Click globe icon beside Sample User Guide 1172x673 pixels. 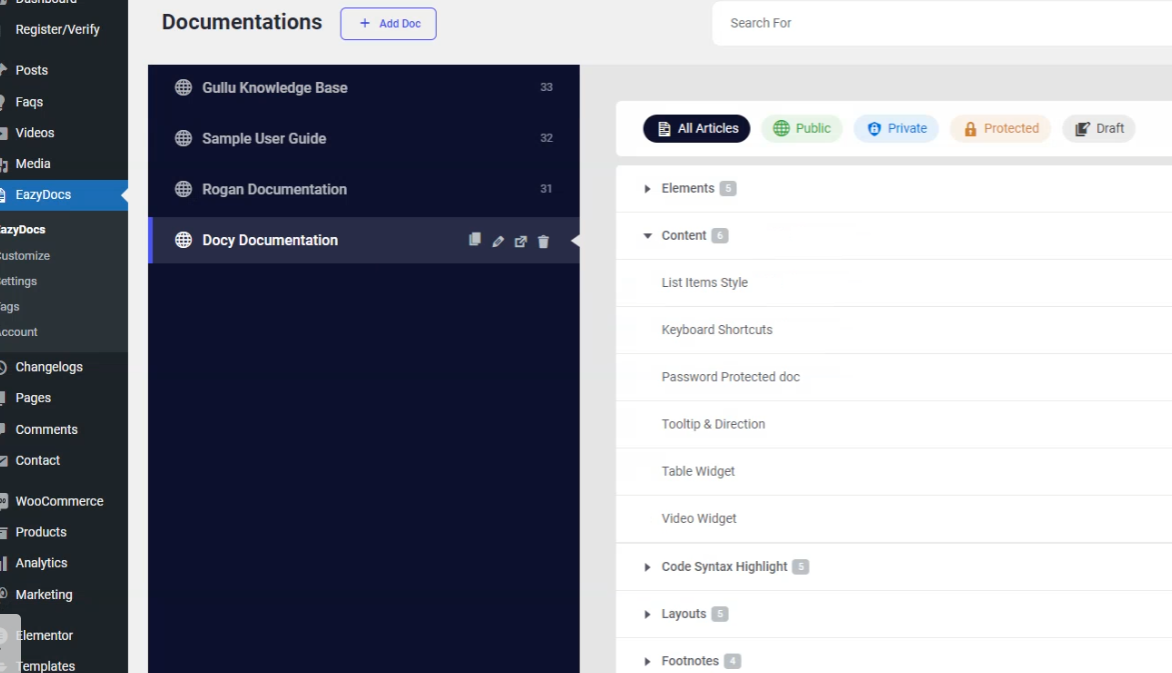[183, 138]
